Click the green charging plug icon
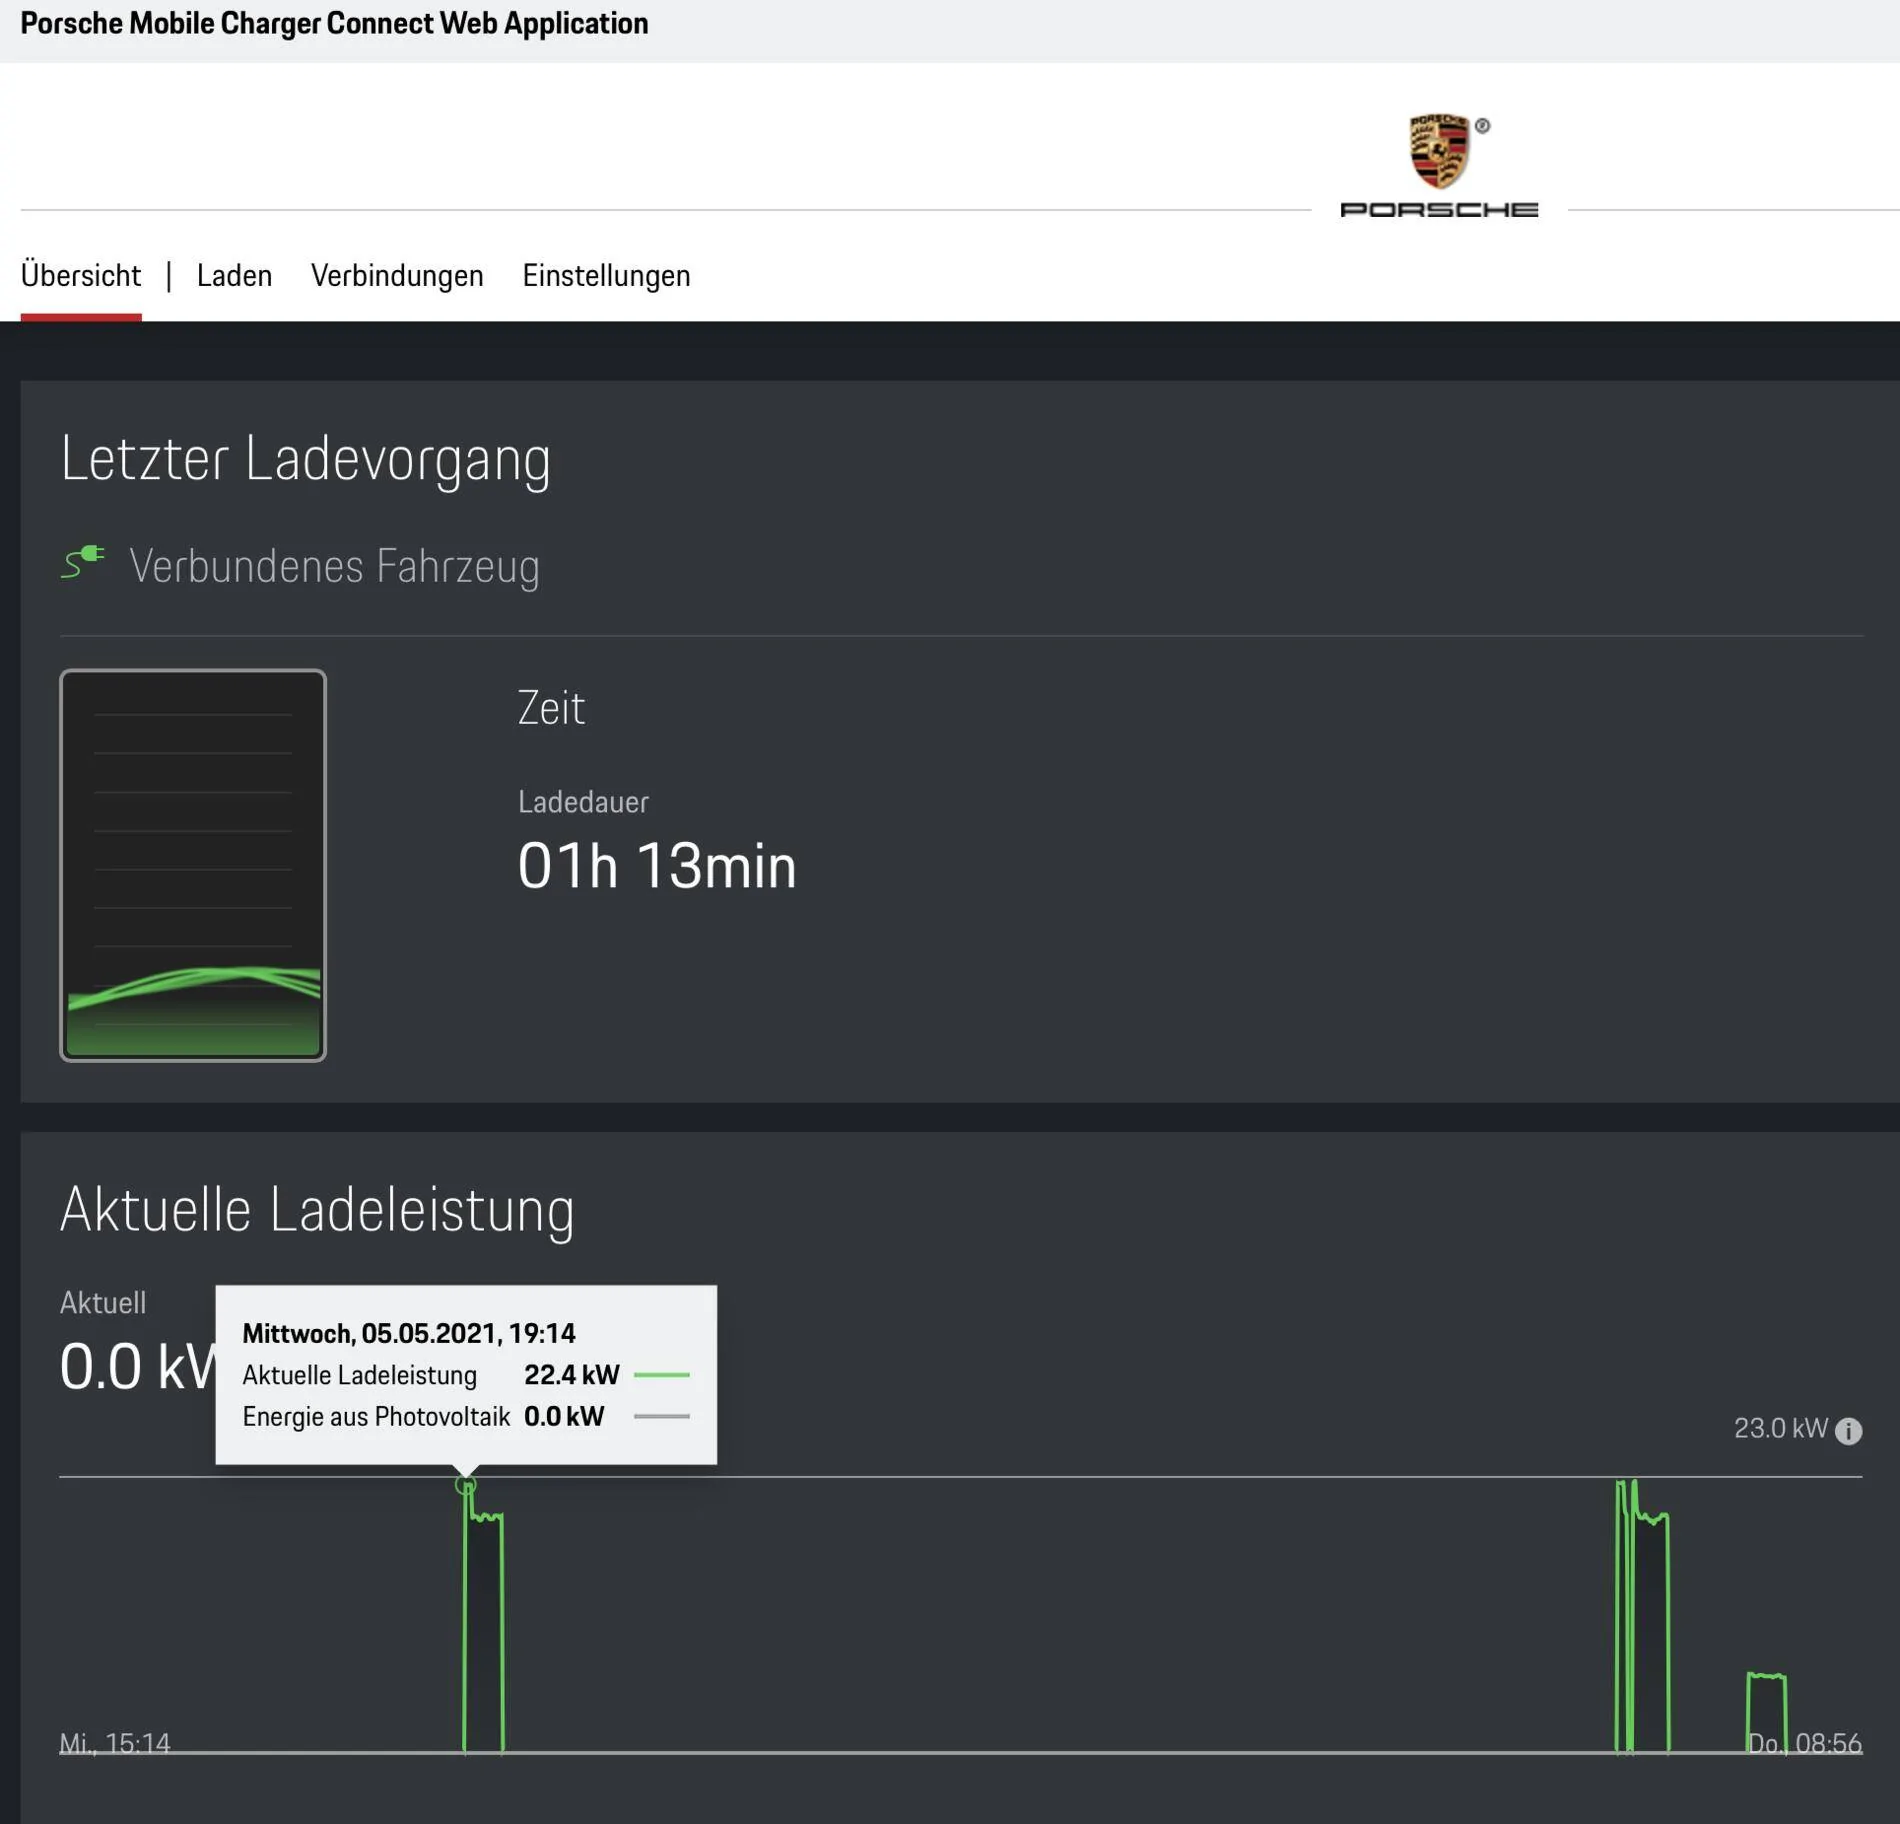The height and width of the screenshot is (1824, 1900). 83,562
